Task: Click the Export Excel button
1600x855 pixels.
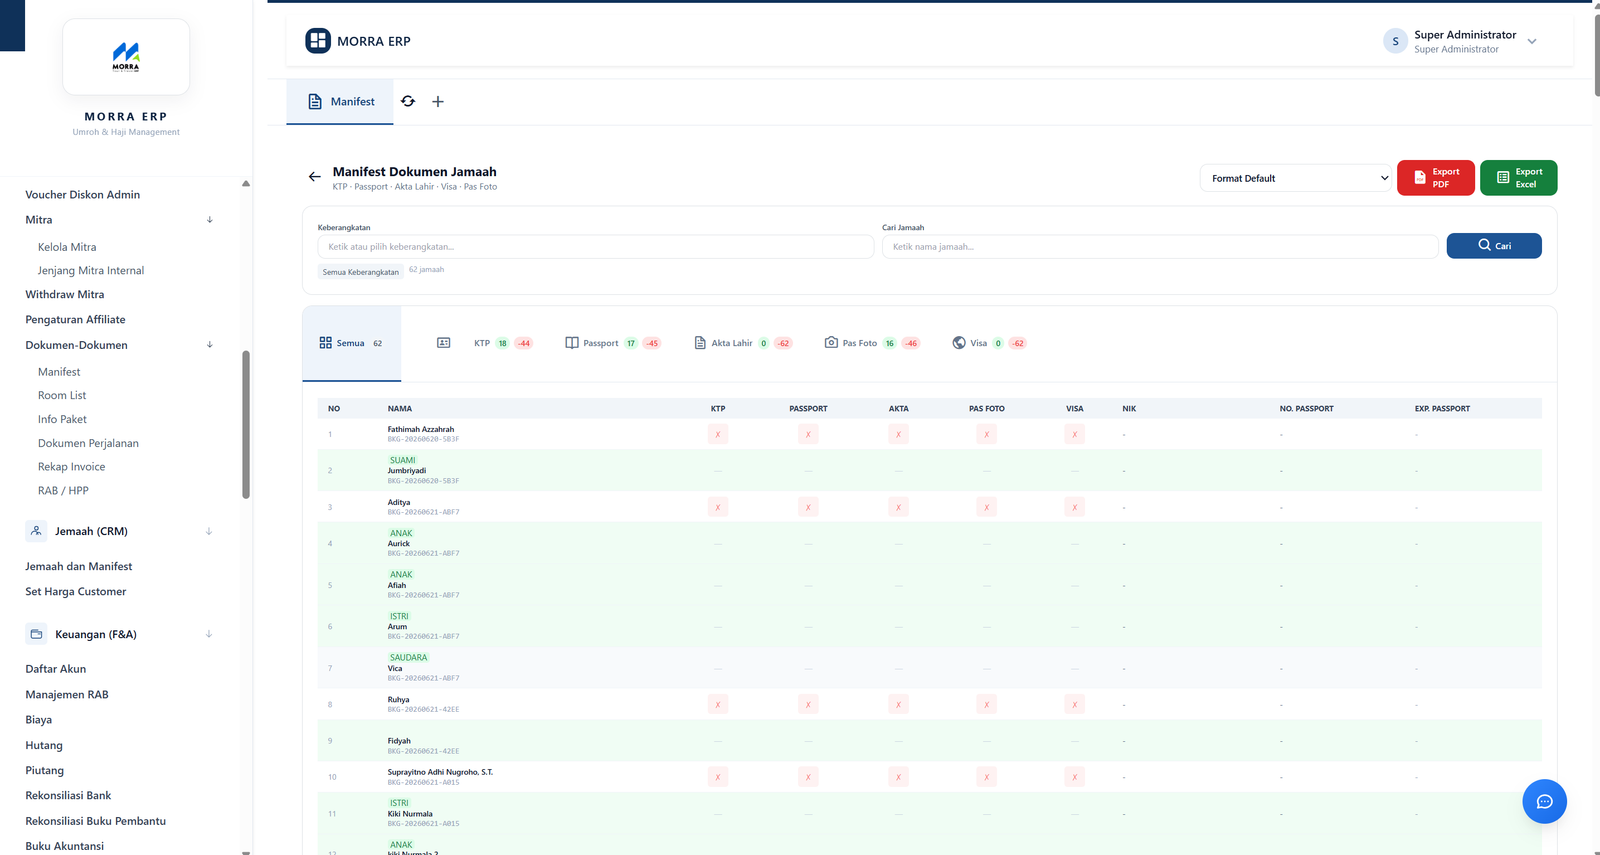Action: click(x=1518, y=178)
